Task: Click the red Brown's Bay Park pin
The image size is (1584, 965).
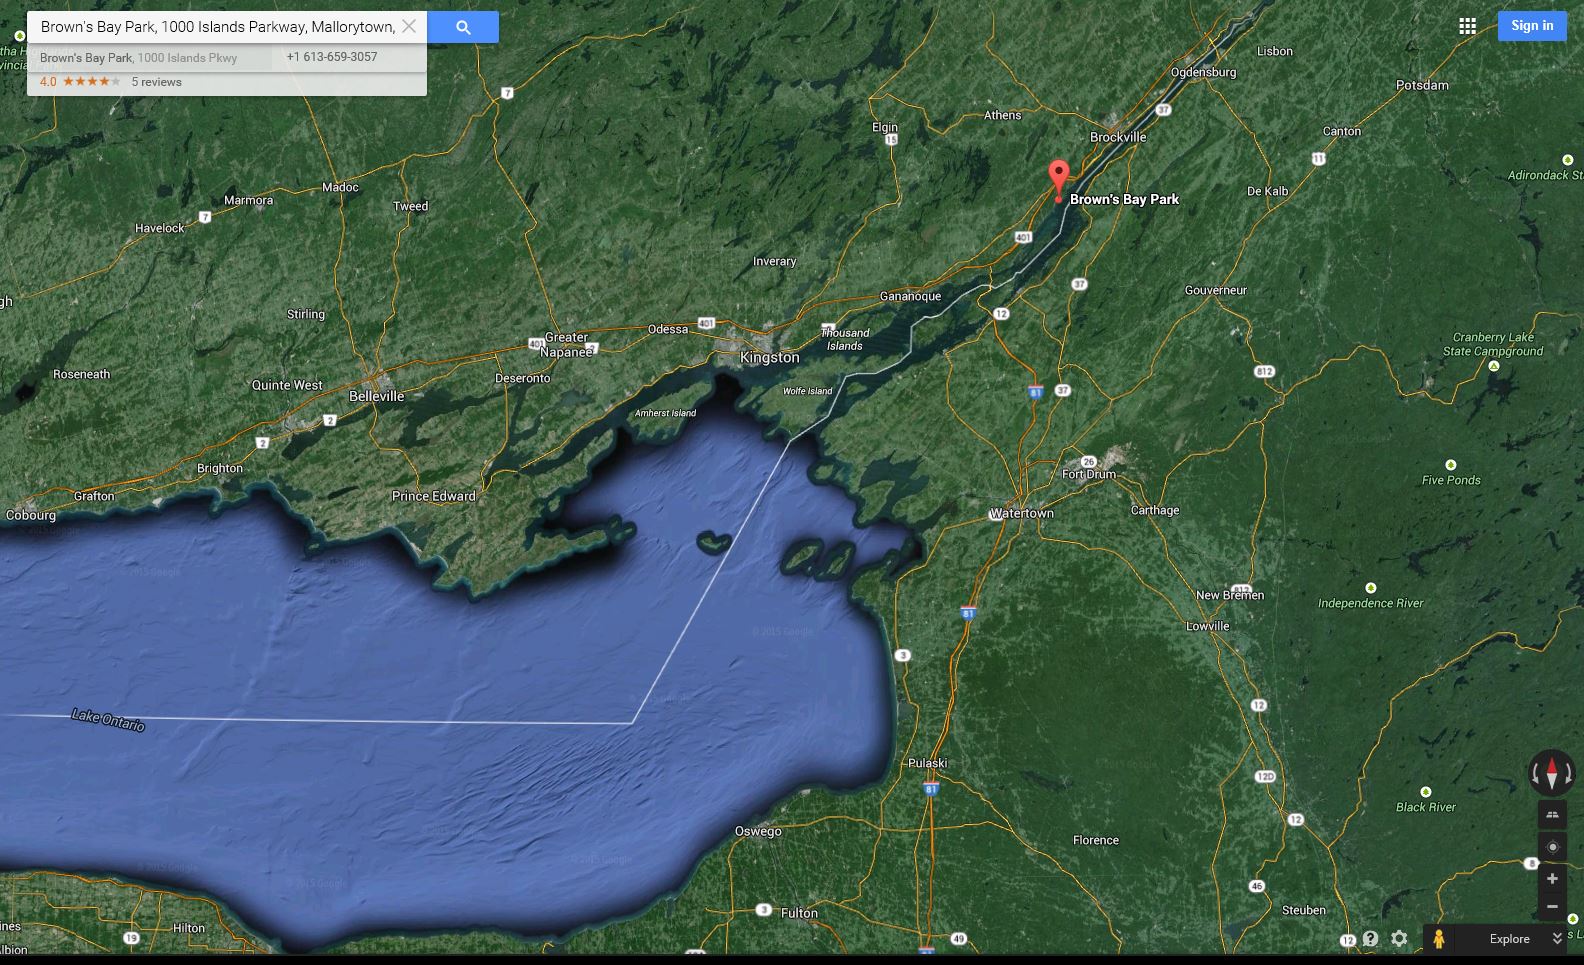Action: (1058, 178)
